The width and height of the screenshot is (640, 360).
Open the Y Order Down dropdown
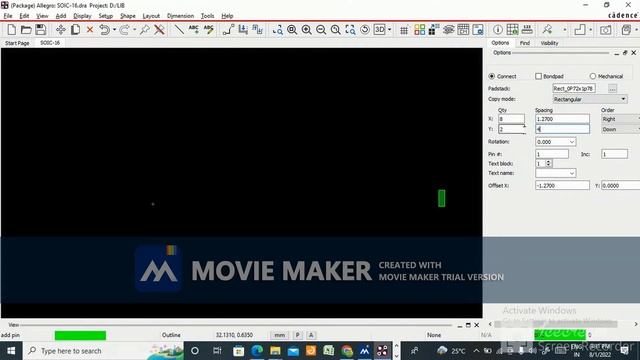click(x=620, y=129)
